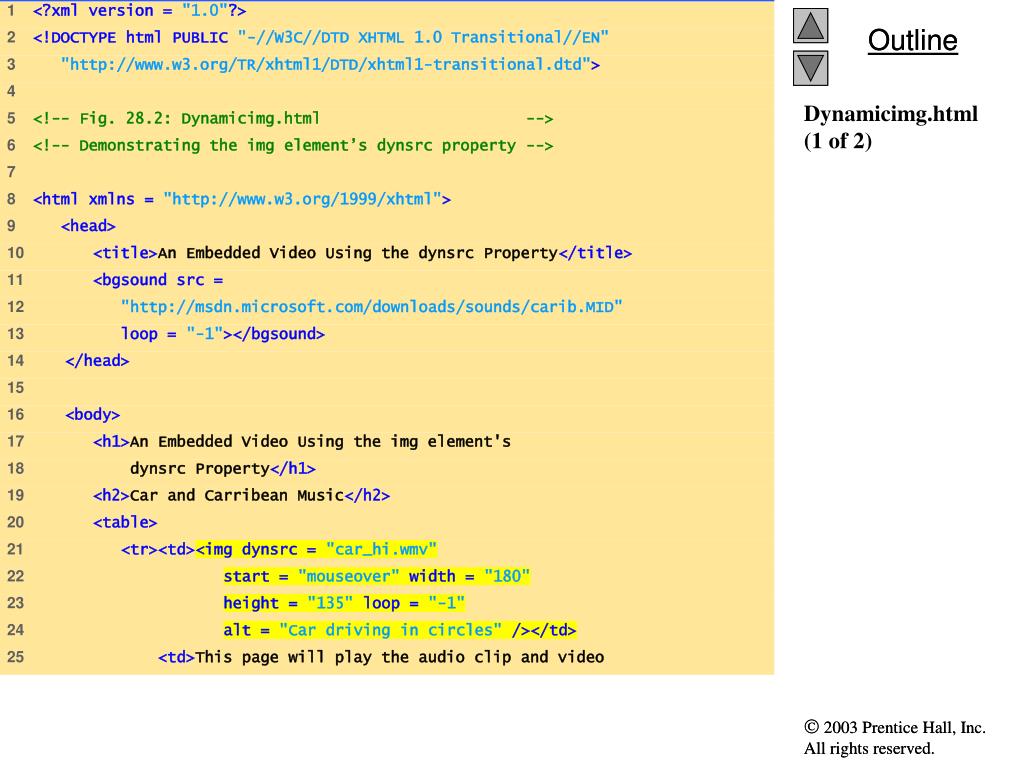Click the 'bgsound src =' line
1024x768 pixels.
click(158, 280)
